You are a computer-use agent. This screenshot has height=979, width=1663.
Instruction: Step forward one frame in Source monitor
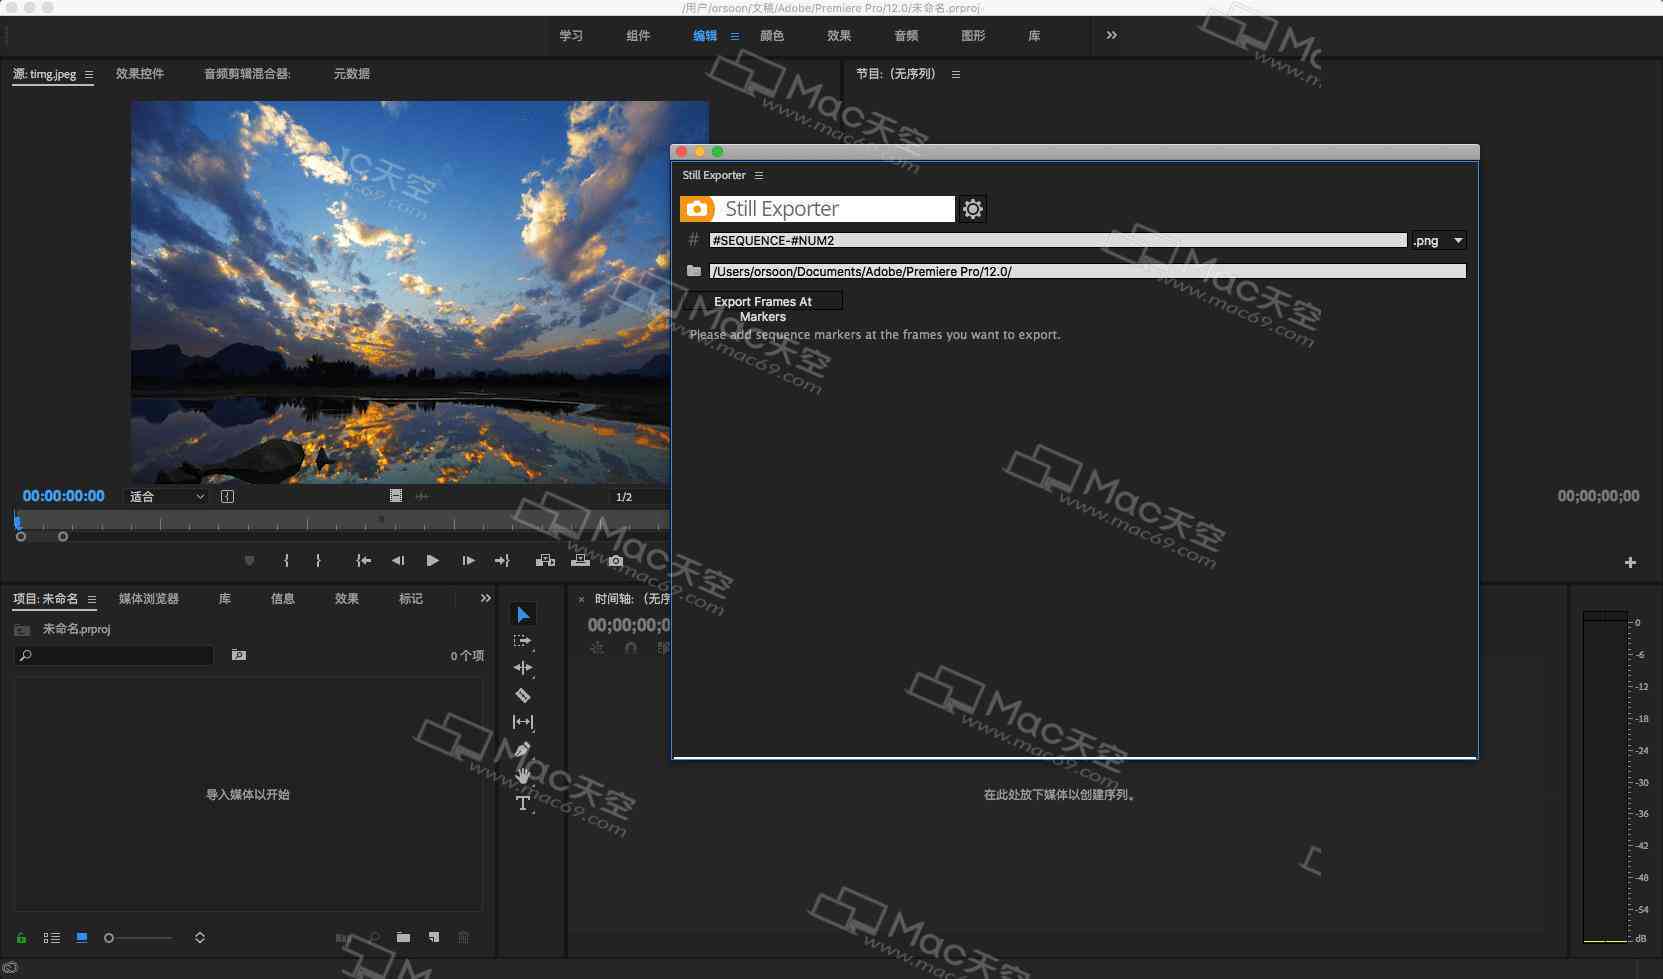[468, 561]
